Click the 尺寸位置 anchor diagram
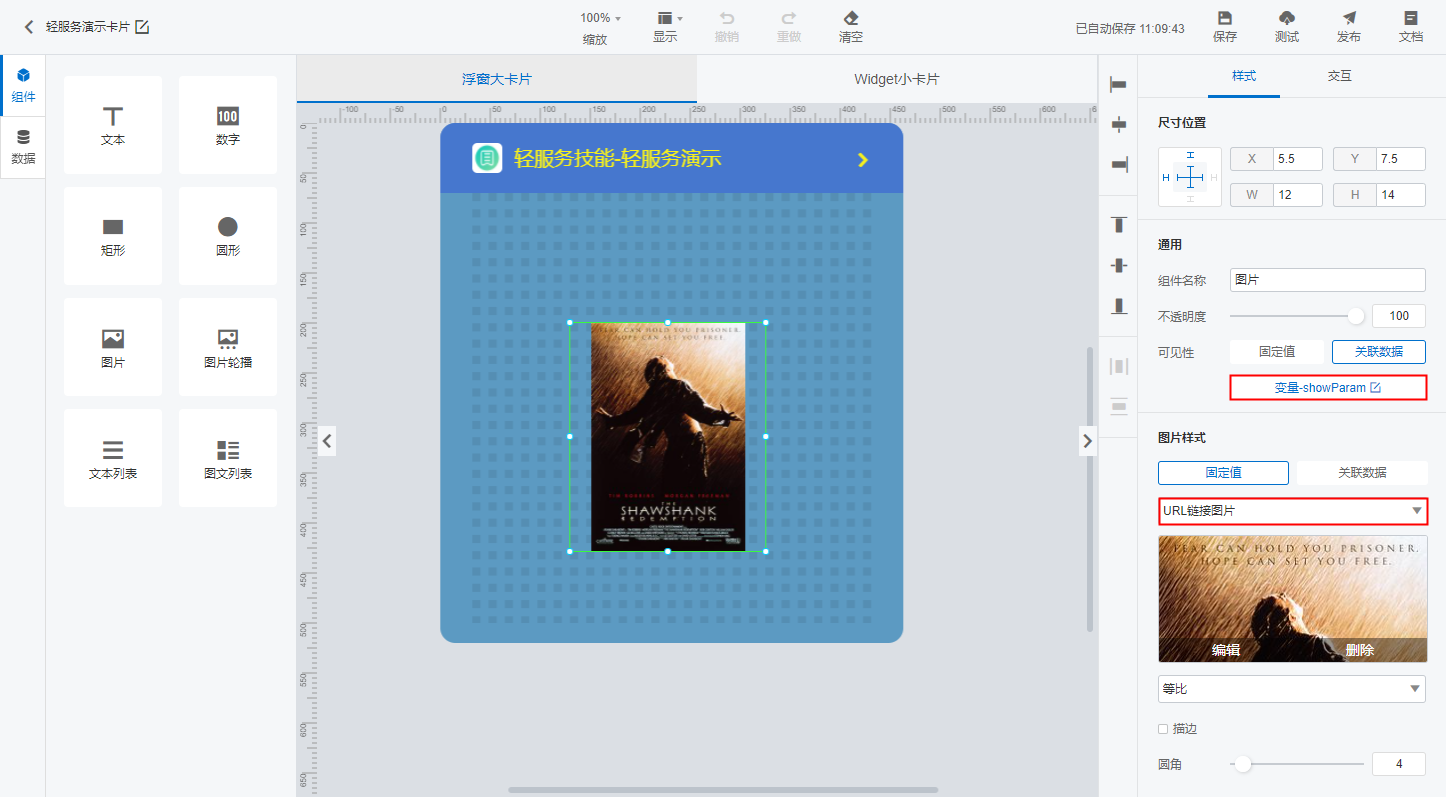 click(x=1190, y=177)
